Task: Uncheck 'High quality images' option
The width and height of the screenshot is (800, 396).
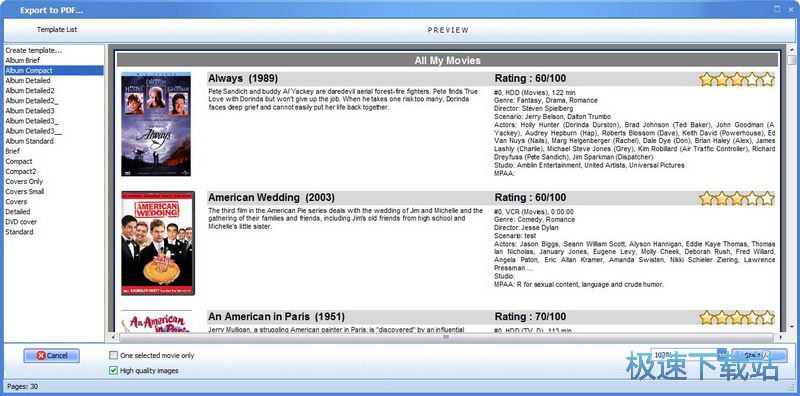Action: pos(114,370)
